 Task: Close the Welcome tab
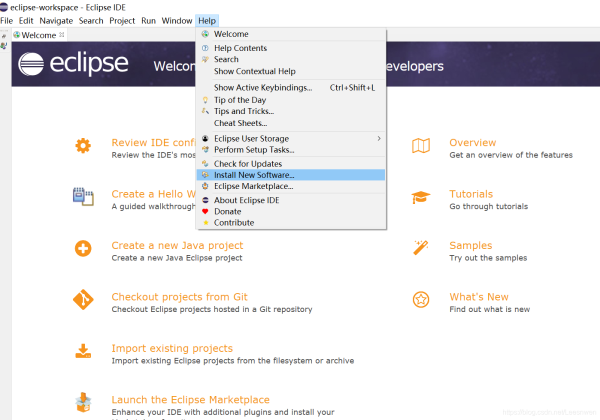click(62, 34)
